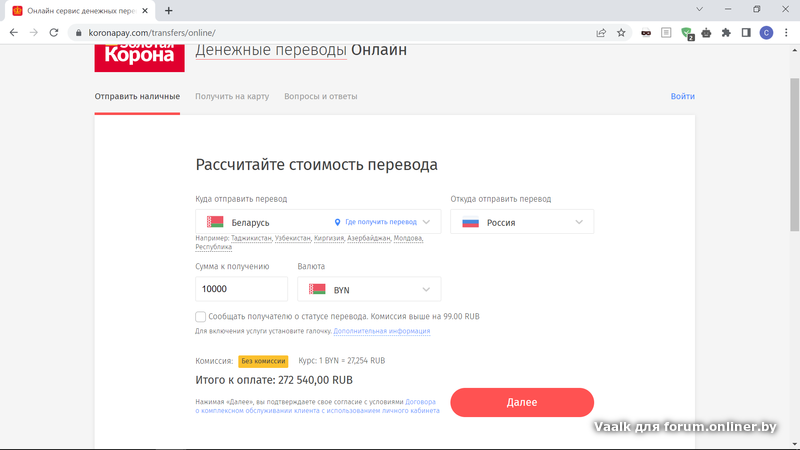The image size is (800, 450).
Task: Switch to Получить на карту tab
Action: click(x=232, y=96)
